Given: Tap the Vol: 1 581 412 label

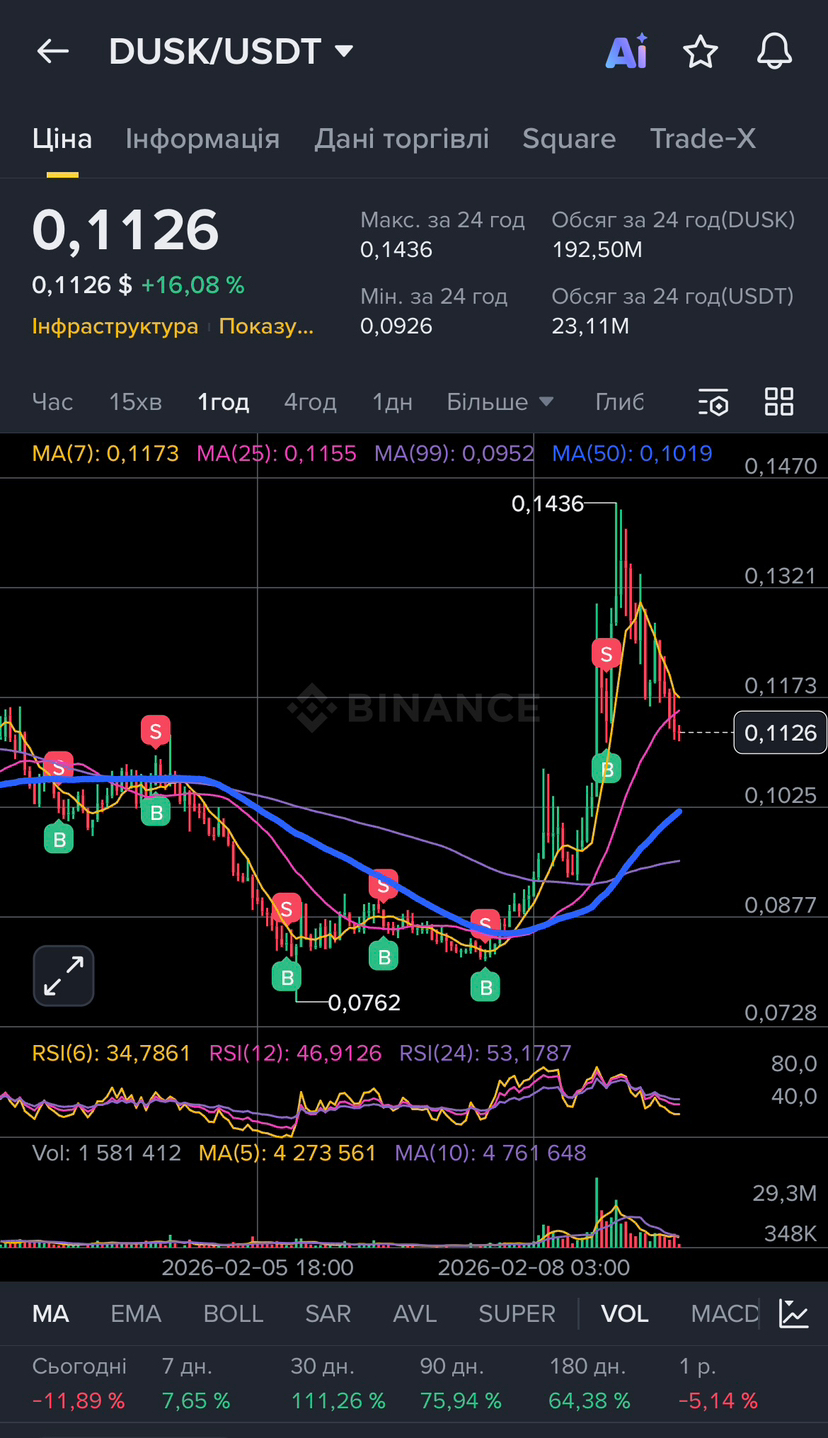Looking at the screenshot, I should pos(107,1153).
